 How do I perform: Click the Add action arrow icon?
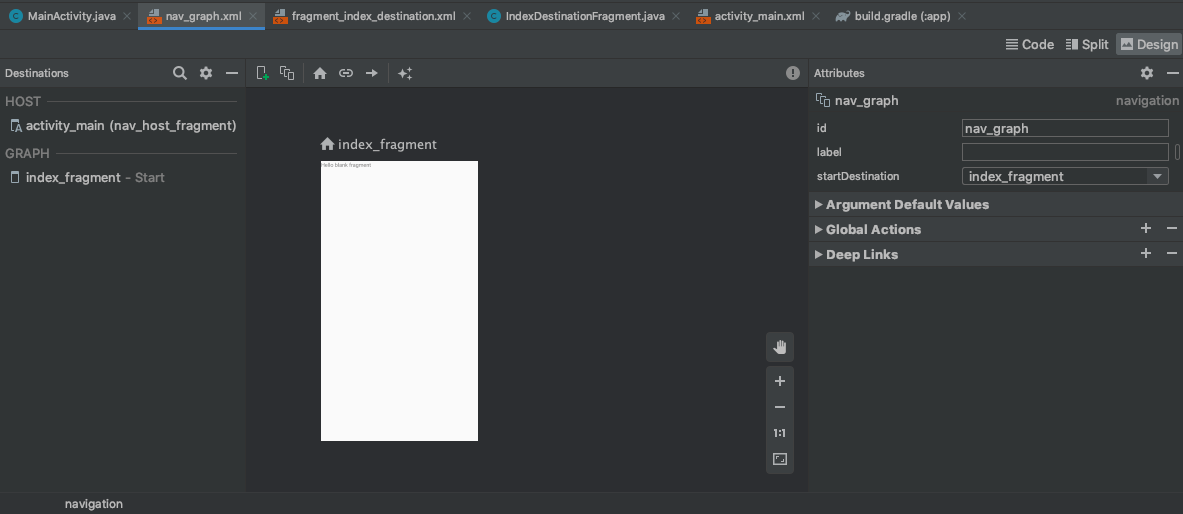[x=371, y=73]
